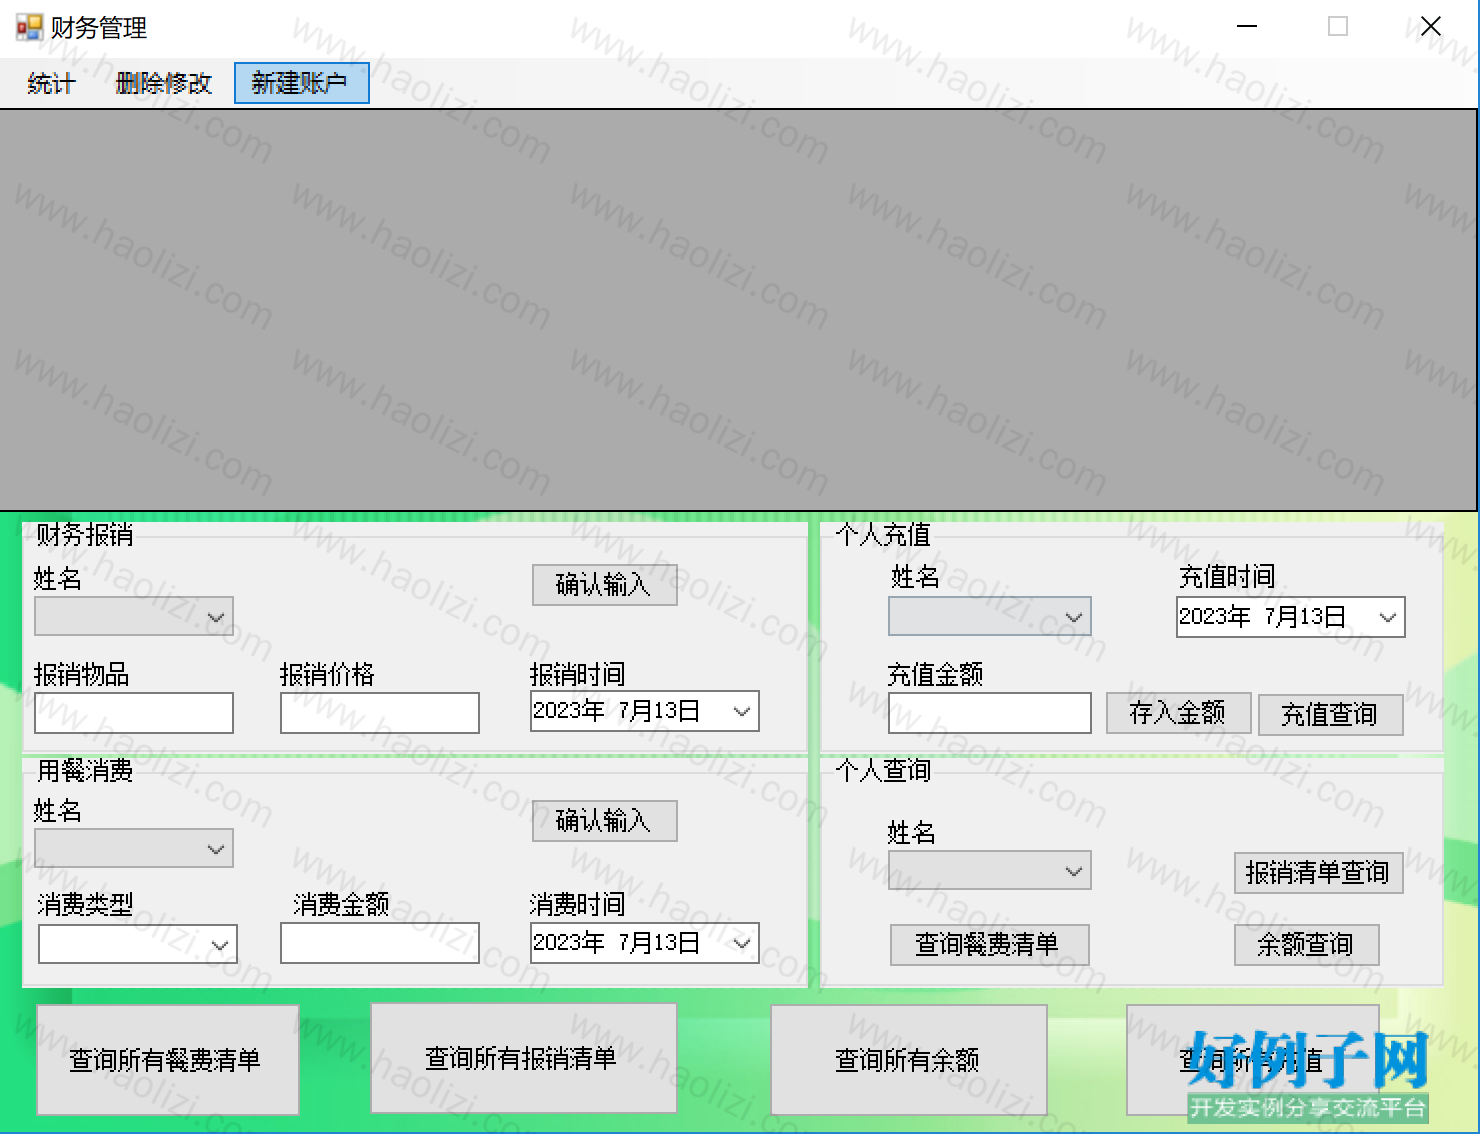
Task: Click the 充值金额 input field
Action: click(990, 713)
